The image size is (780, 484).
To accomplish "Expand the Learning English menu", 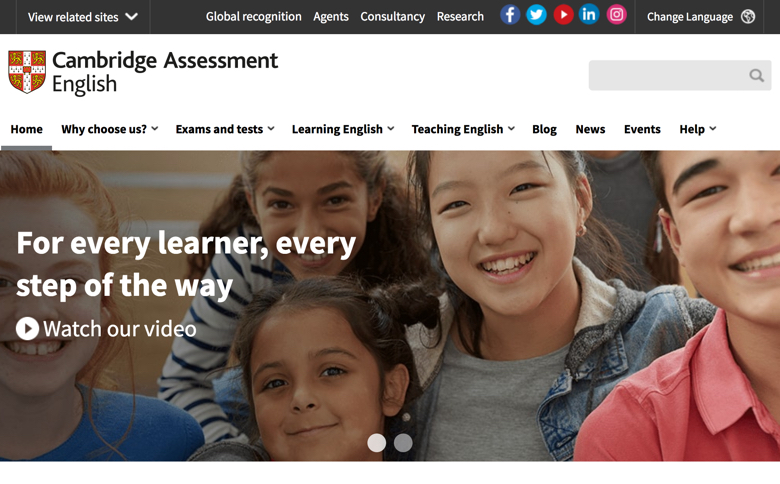I will pyautogui.click(x=343, y=129).
